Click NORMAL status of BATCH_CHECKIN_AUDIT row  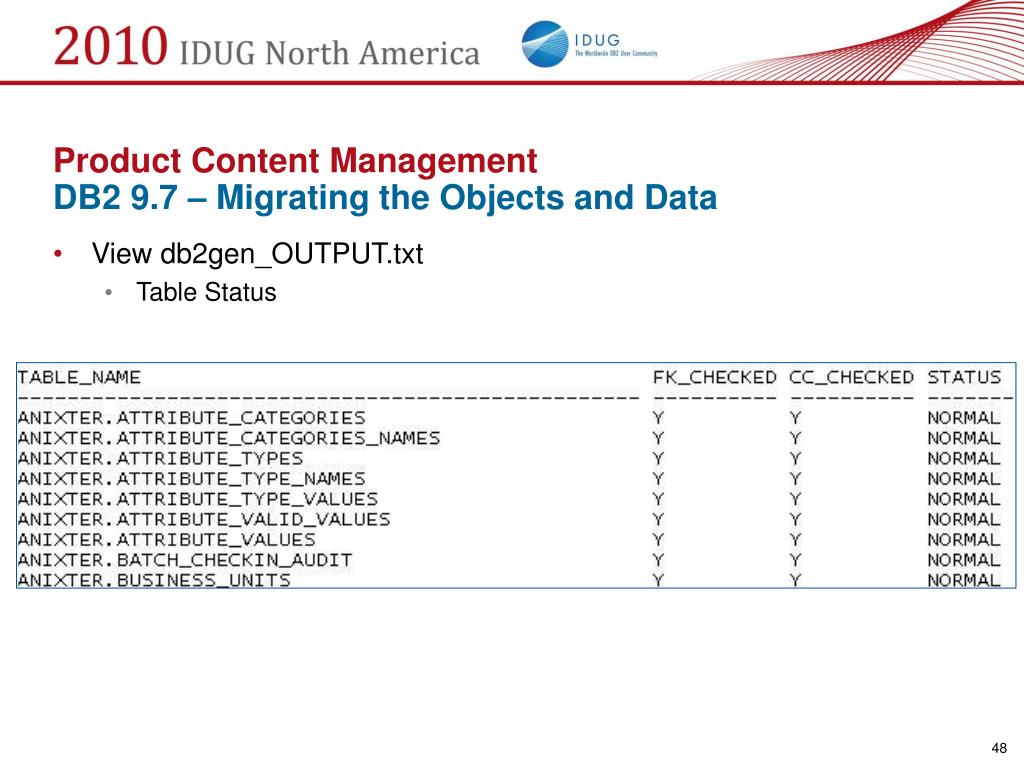(964, 560)
